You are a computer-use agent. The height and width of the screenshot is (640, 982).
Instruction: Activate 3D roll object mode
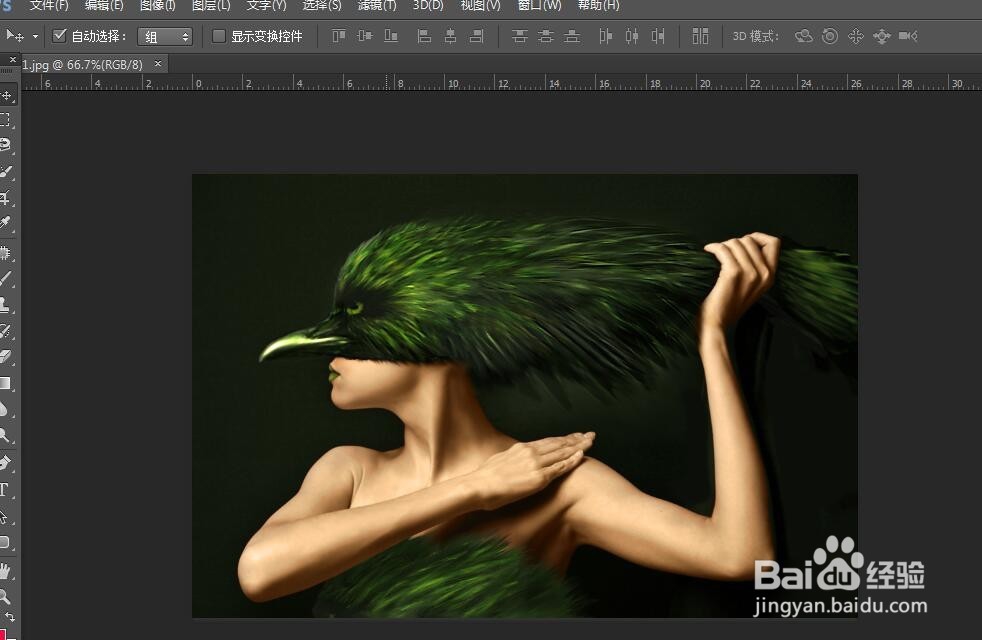(x=830, y=36)
